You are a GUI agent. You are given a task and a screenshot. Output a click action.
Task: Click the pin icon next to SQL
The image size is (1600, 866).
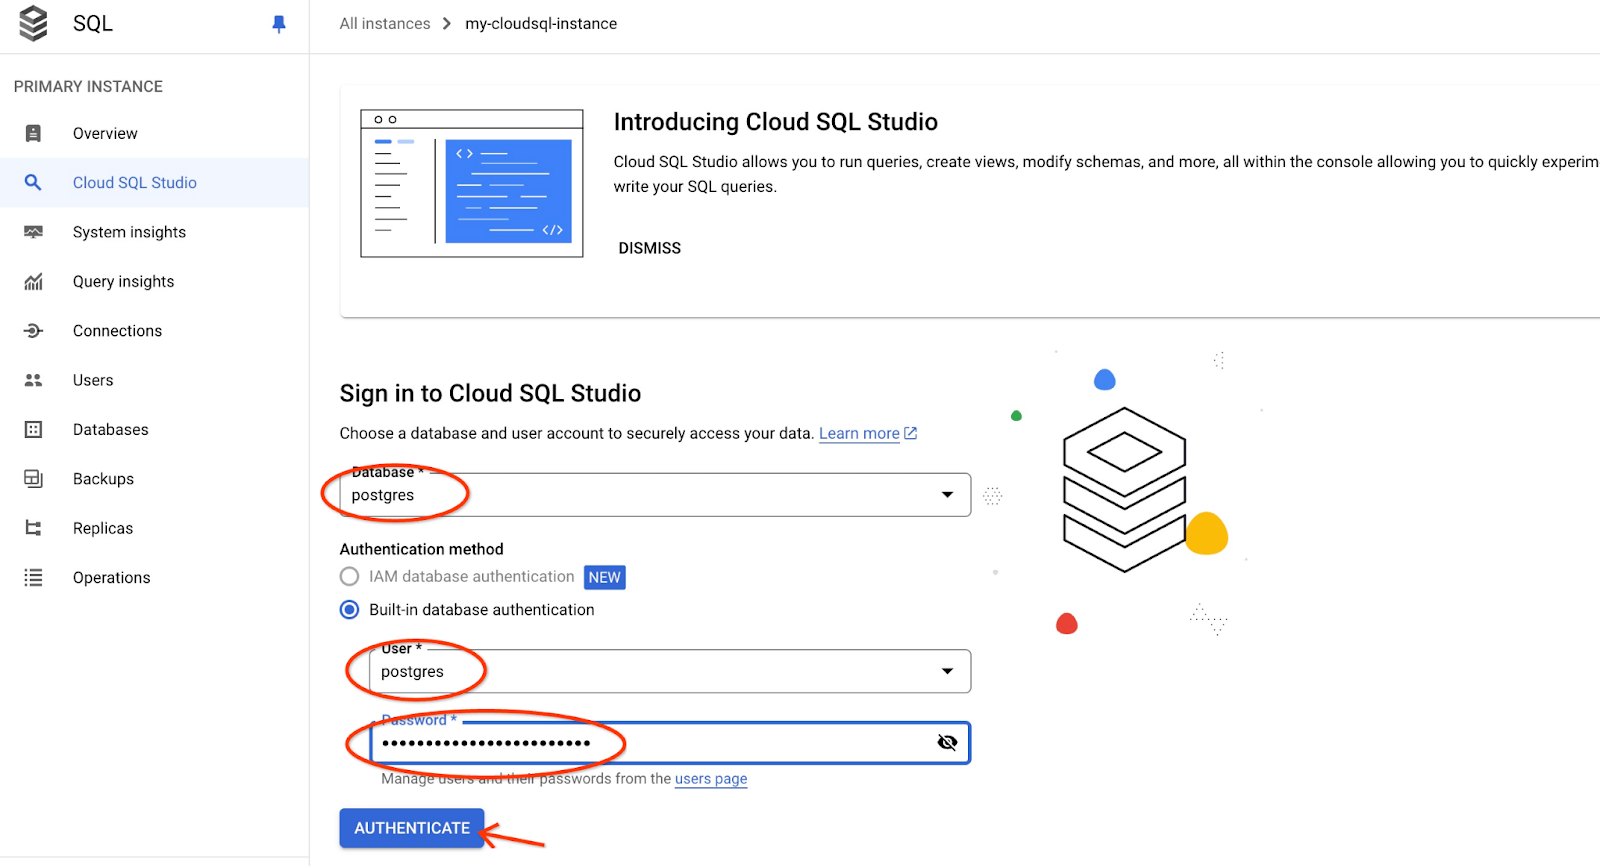click(x=279, y=24)
